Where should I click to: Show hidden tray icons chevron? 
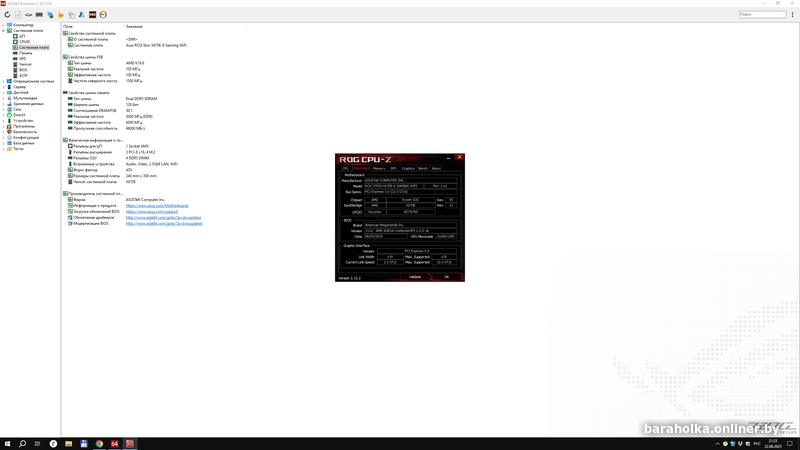point(717,444)
